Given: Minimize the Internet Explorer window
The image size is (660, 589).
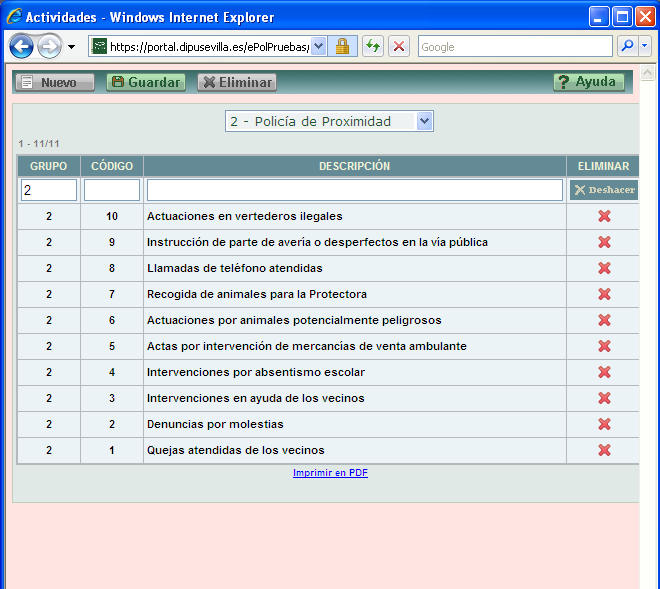Looking at the screenshot, I should pos(599,17).
